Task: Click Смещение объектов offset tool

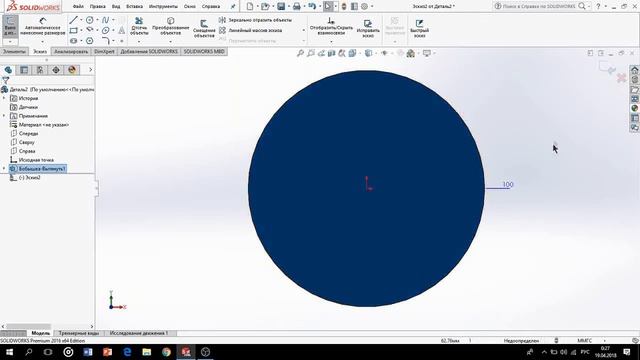Action: click(204, 29)
